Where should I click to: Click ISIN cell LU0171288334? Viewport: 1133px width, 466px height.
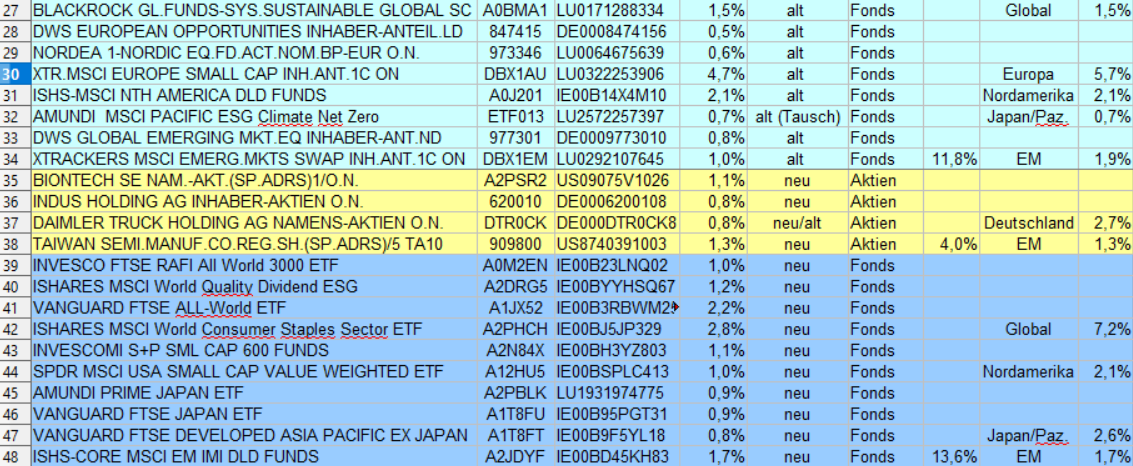617,11
